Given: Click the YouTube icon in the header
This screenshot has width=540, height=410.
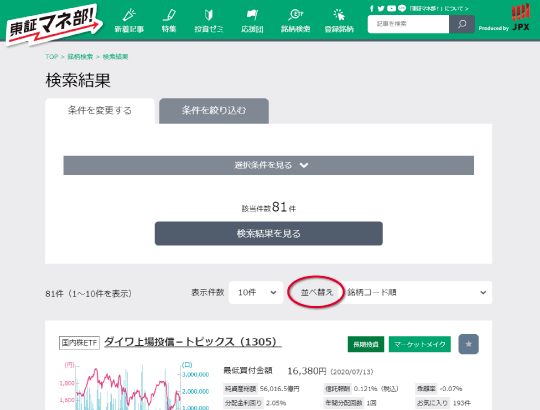Looking at the screenshot, I should coord(391,9).
